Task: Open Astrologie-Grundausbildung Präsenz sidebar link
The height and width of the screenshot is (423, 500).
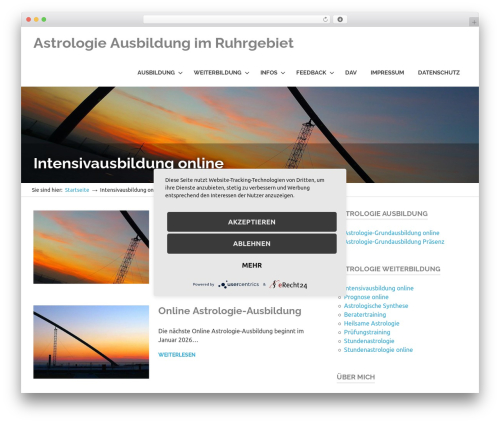Action: click(395, 241)
